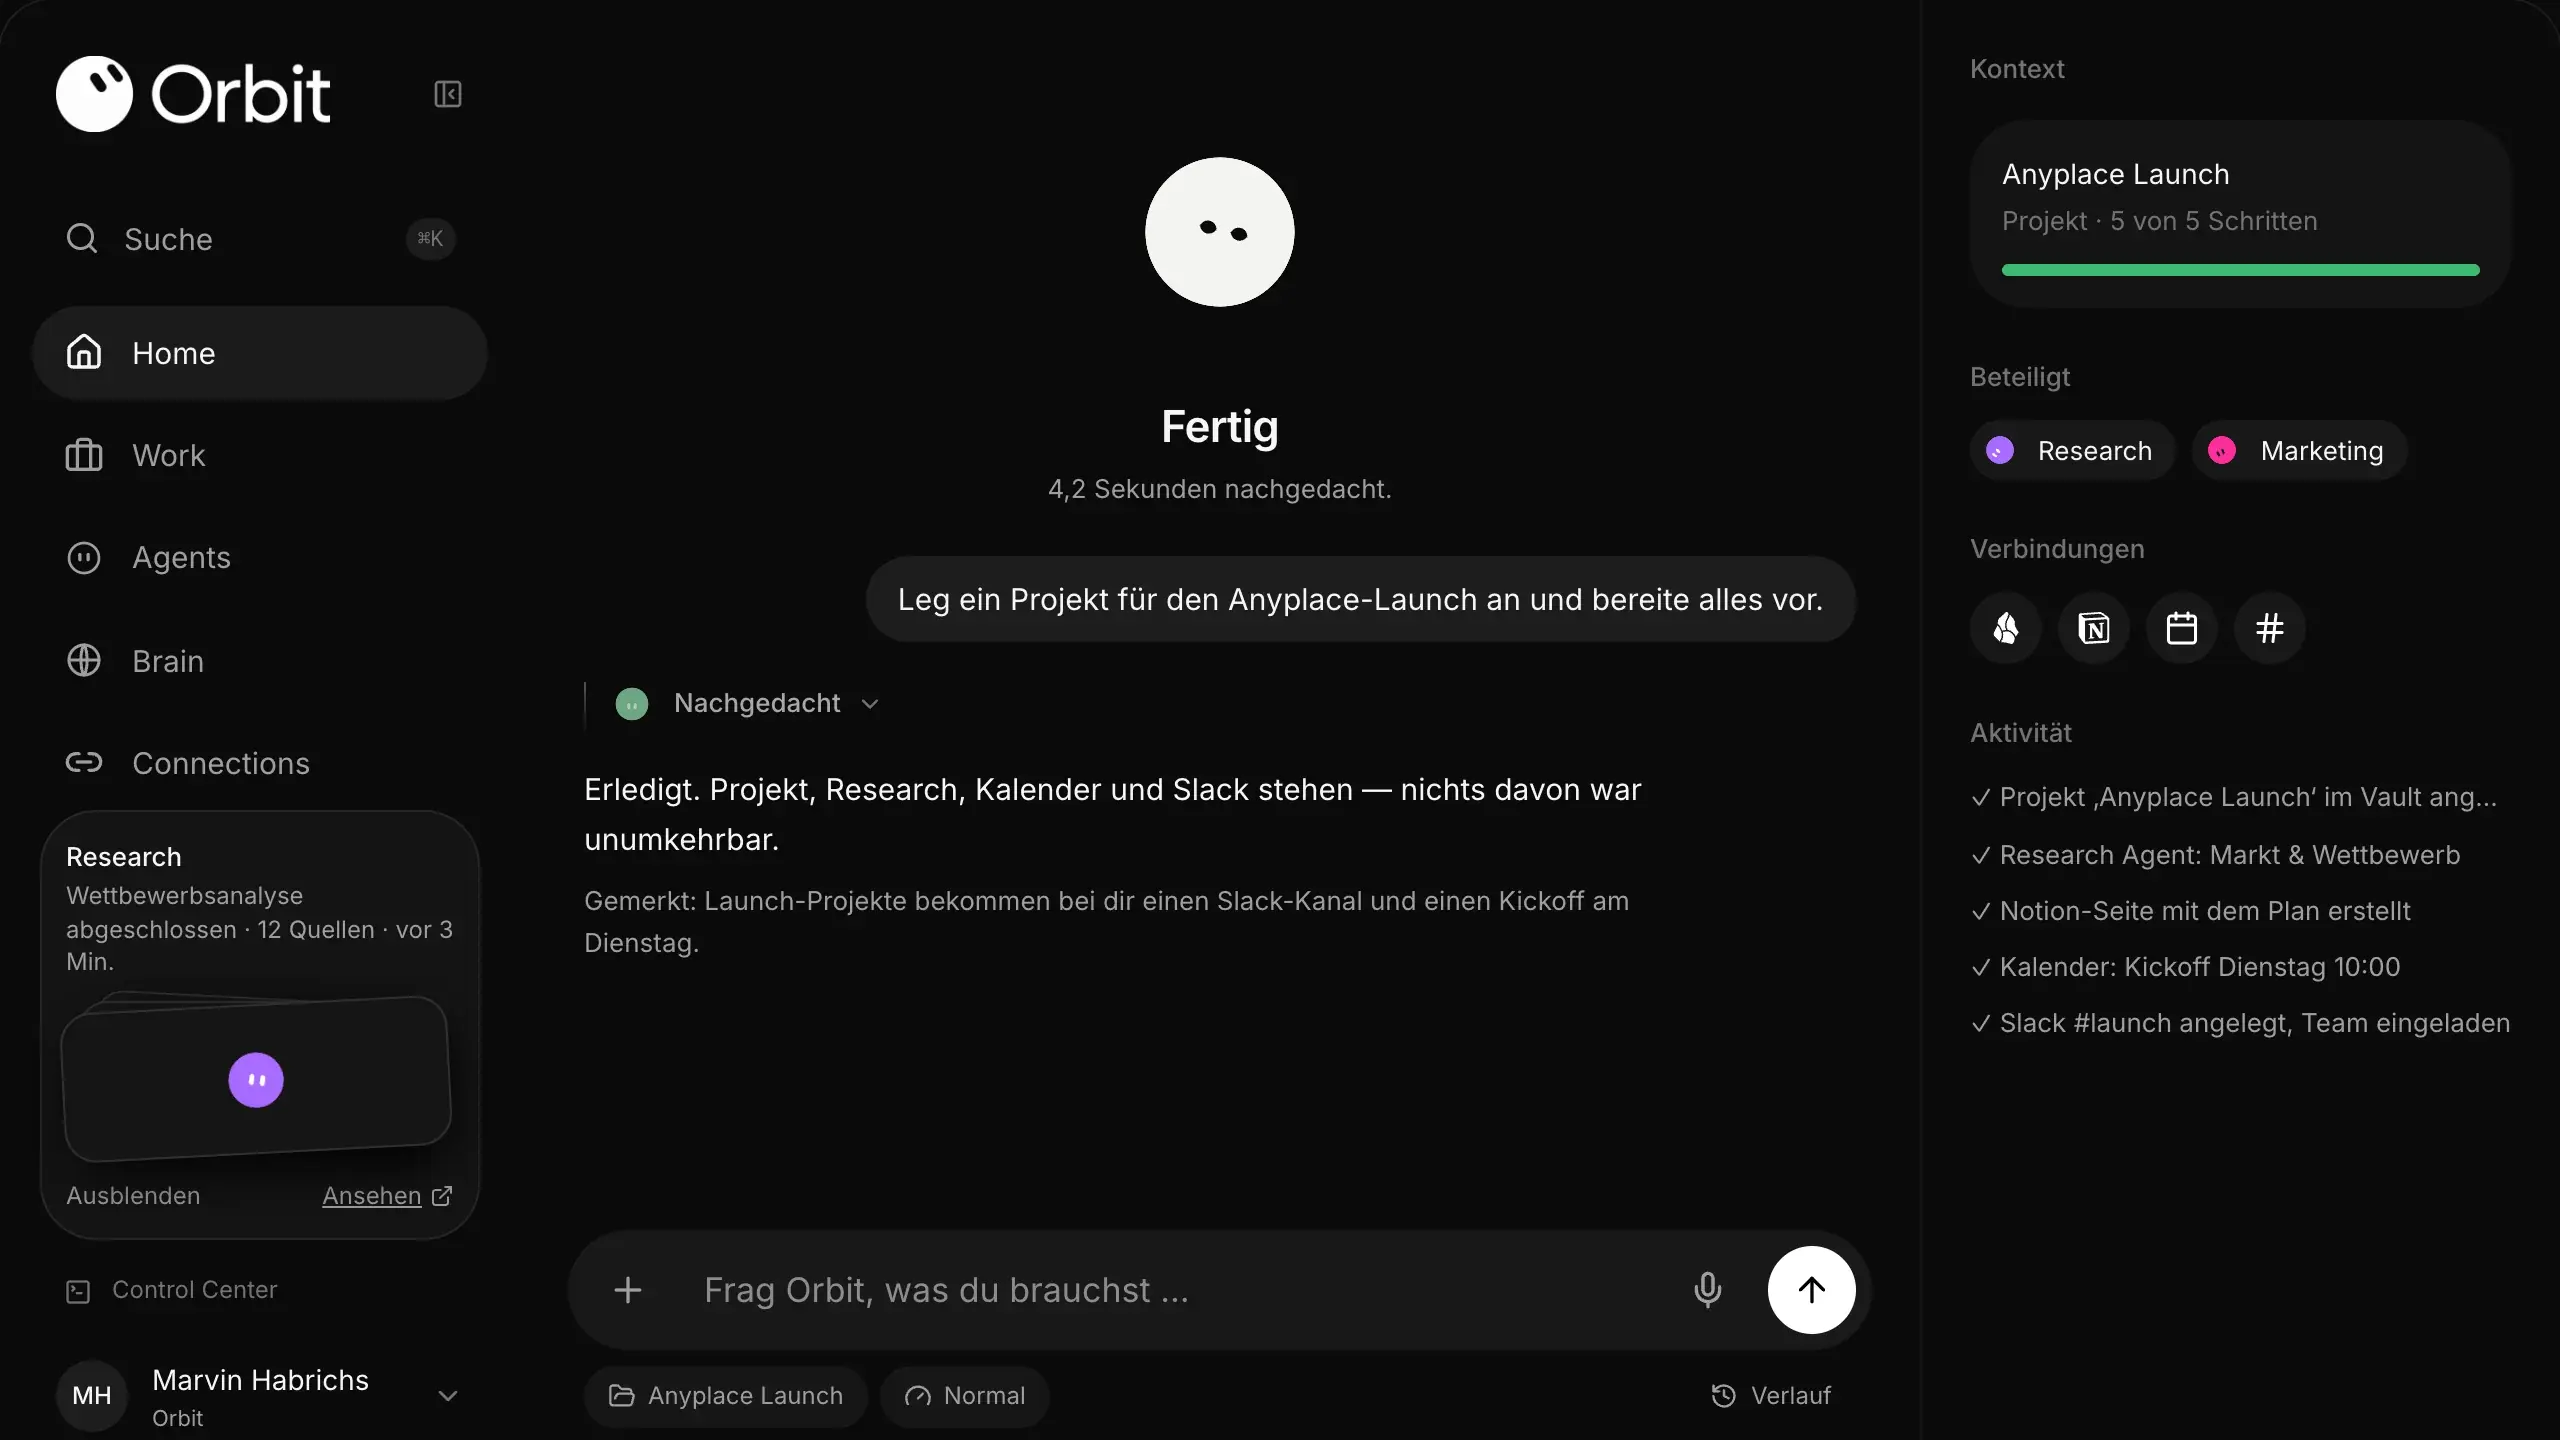Open the Obsidian vault connection icon
This screenshot has width=2560, height=1440.
2006,628
